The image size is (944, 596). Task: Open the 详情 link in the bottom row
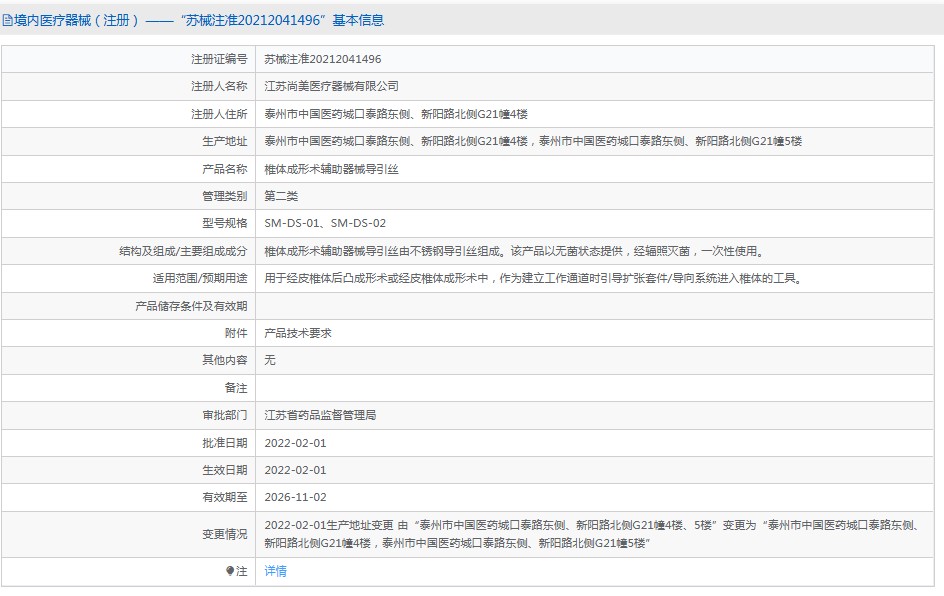click(x=275, y=571)
